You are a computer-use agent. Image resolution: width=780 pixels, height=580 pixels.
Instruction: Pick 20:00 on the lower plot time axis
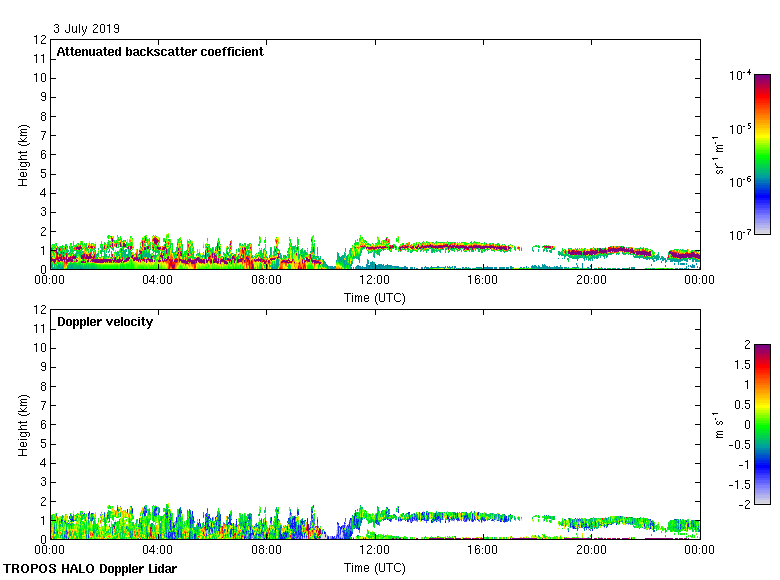[591, 550]
